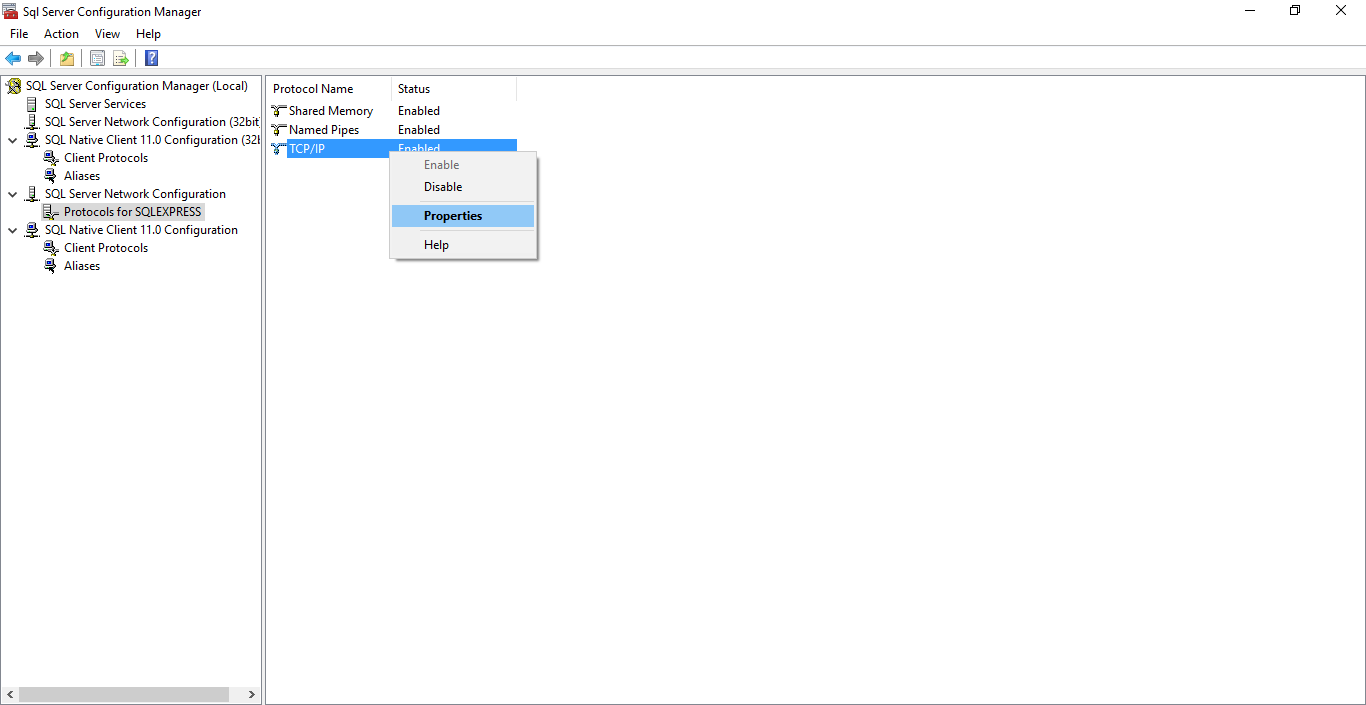Click the blue Help question mark icon
Viewport: 1366px width, 705px height.
(x=151, y=58)
